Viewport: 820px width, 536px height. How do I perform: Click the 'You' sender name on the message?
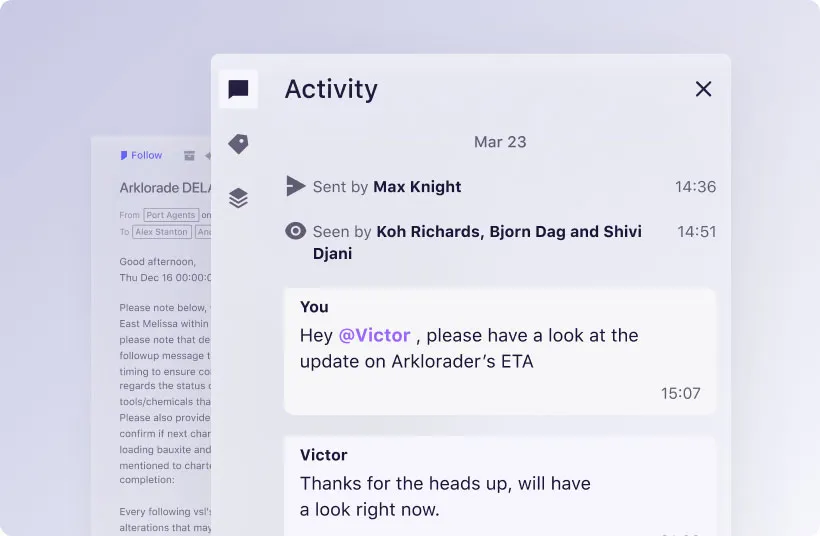[x=314, y=307]
